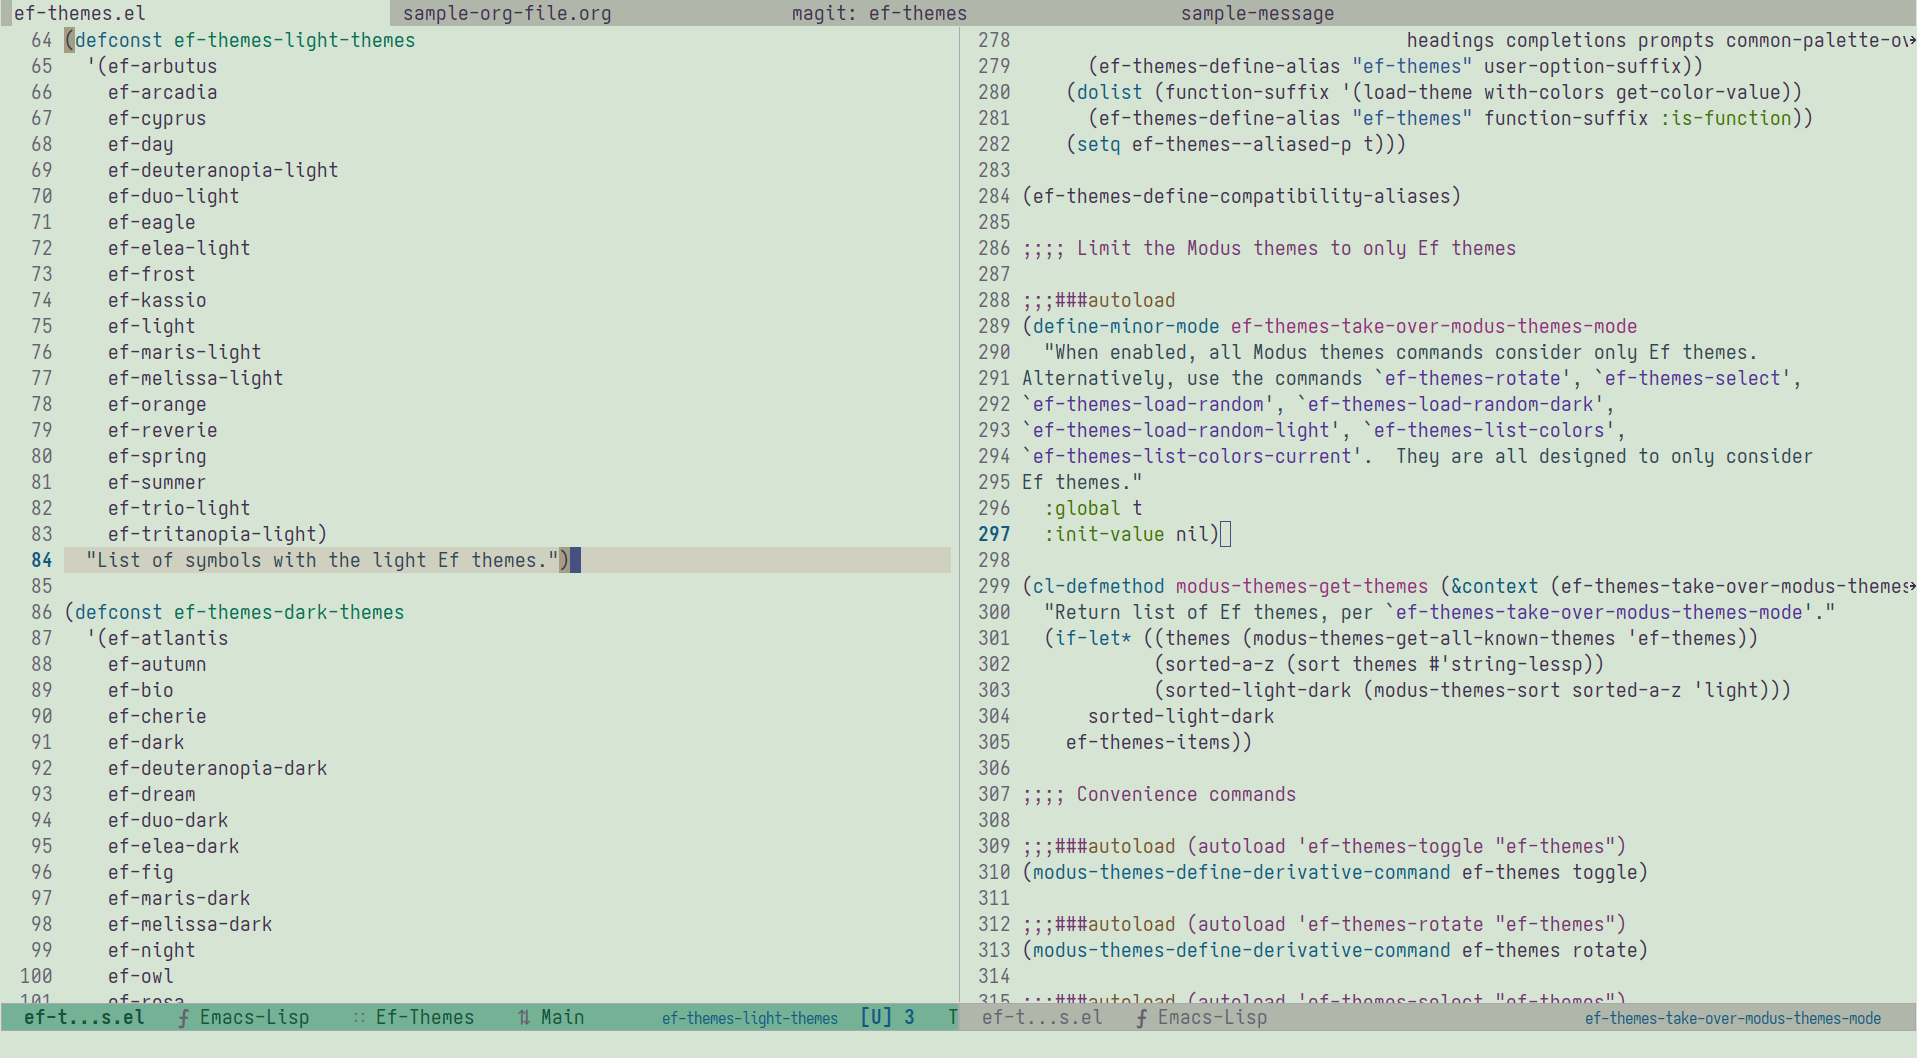Place cursor on ef-dream
This screenshot has height=1058, width=1917.
(x=152, y=794)
